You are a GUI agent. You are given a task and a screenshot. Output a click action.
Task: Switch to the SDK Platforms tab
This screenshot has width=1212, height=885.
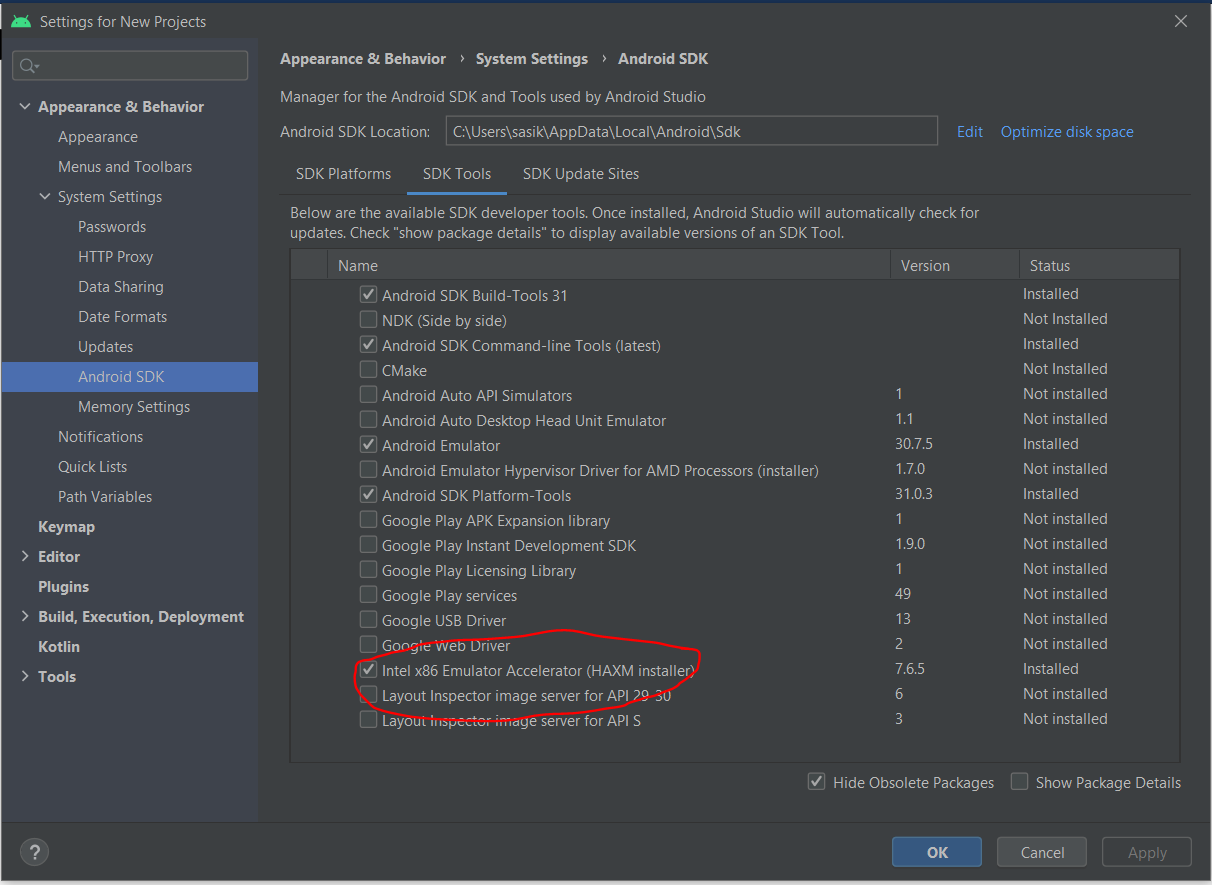[343, 174]
